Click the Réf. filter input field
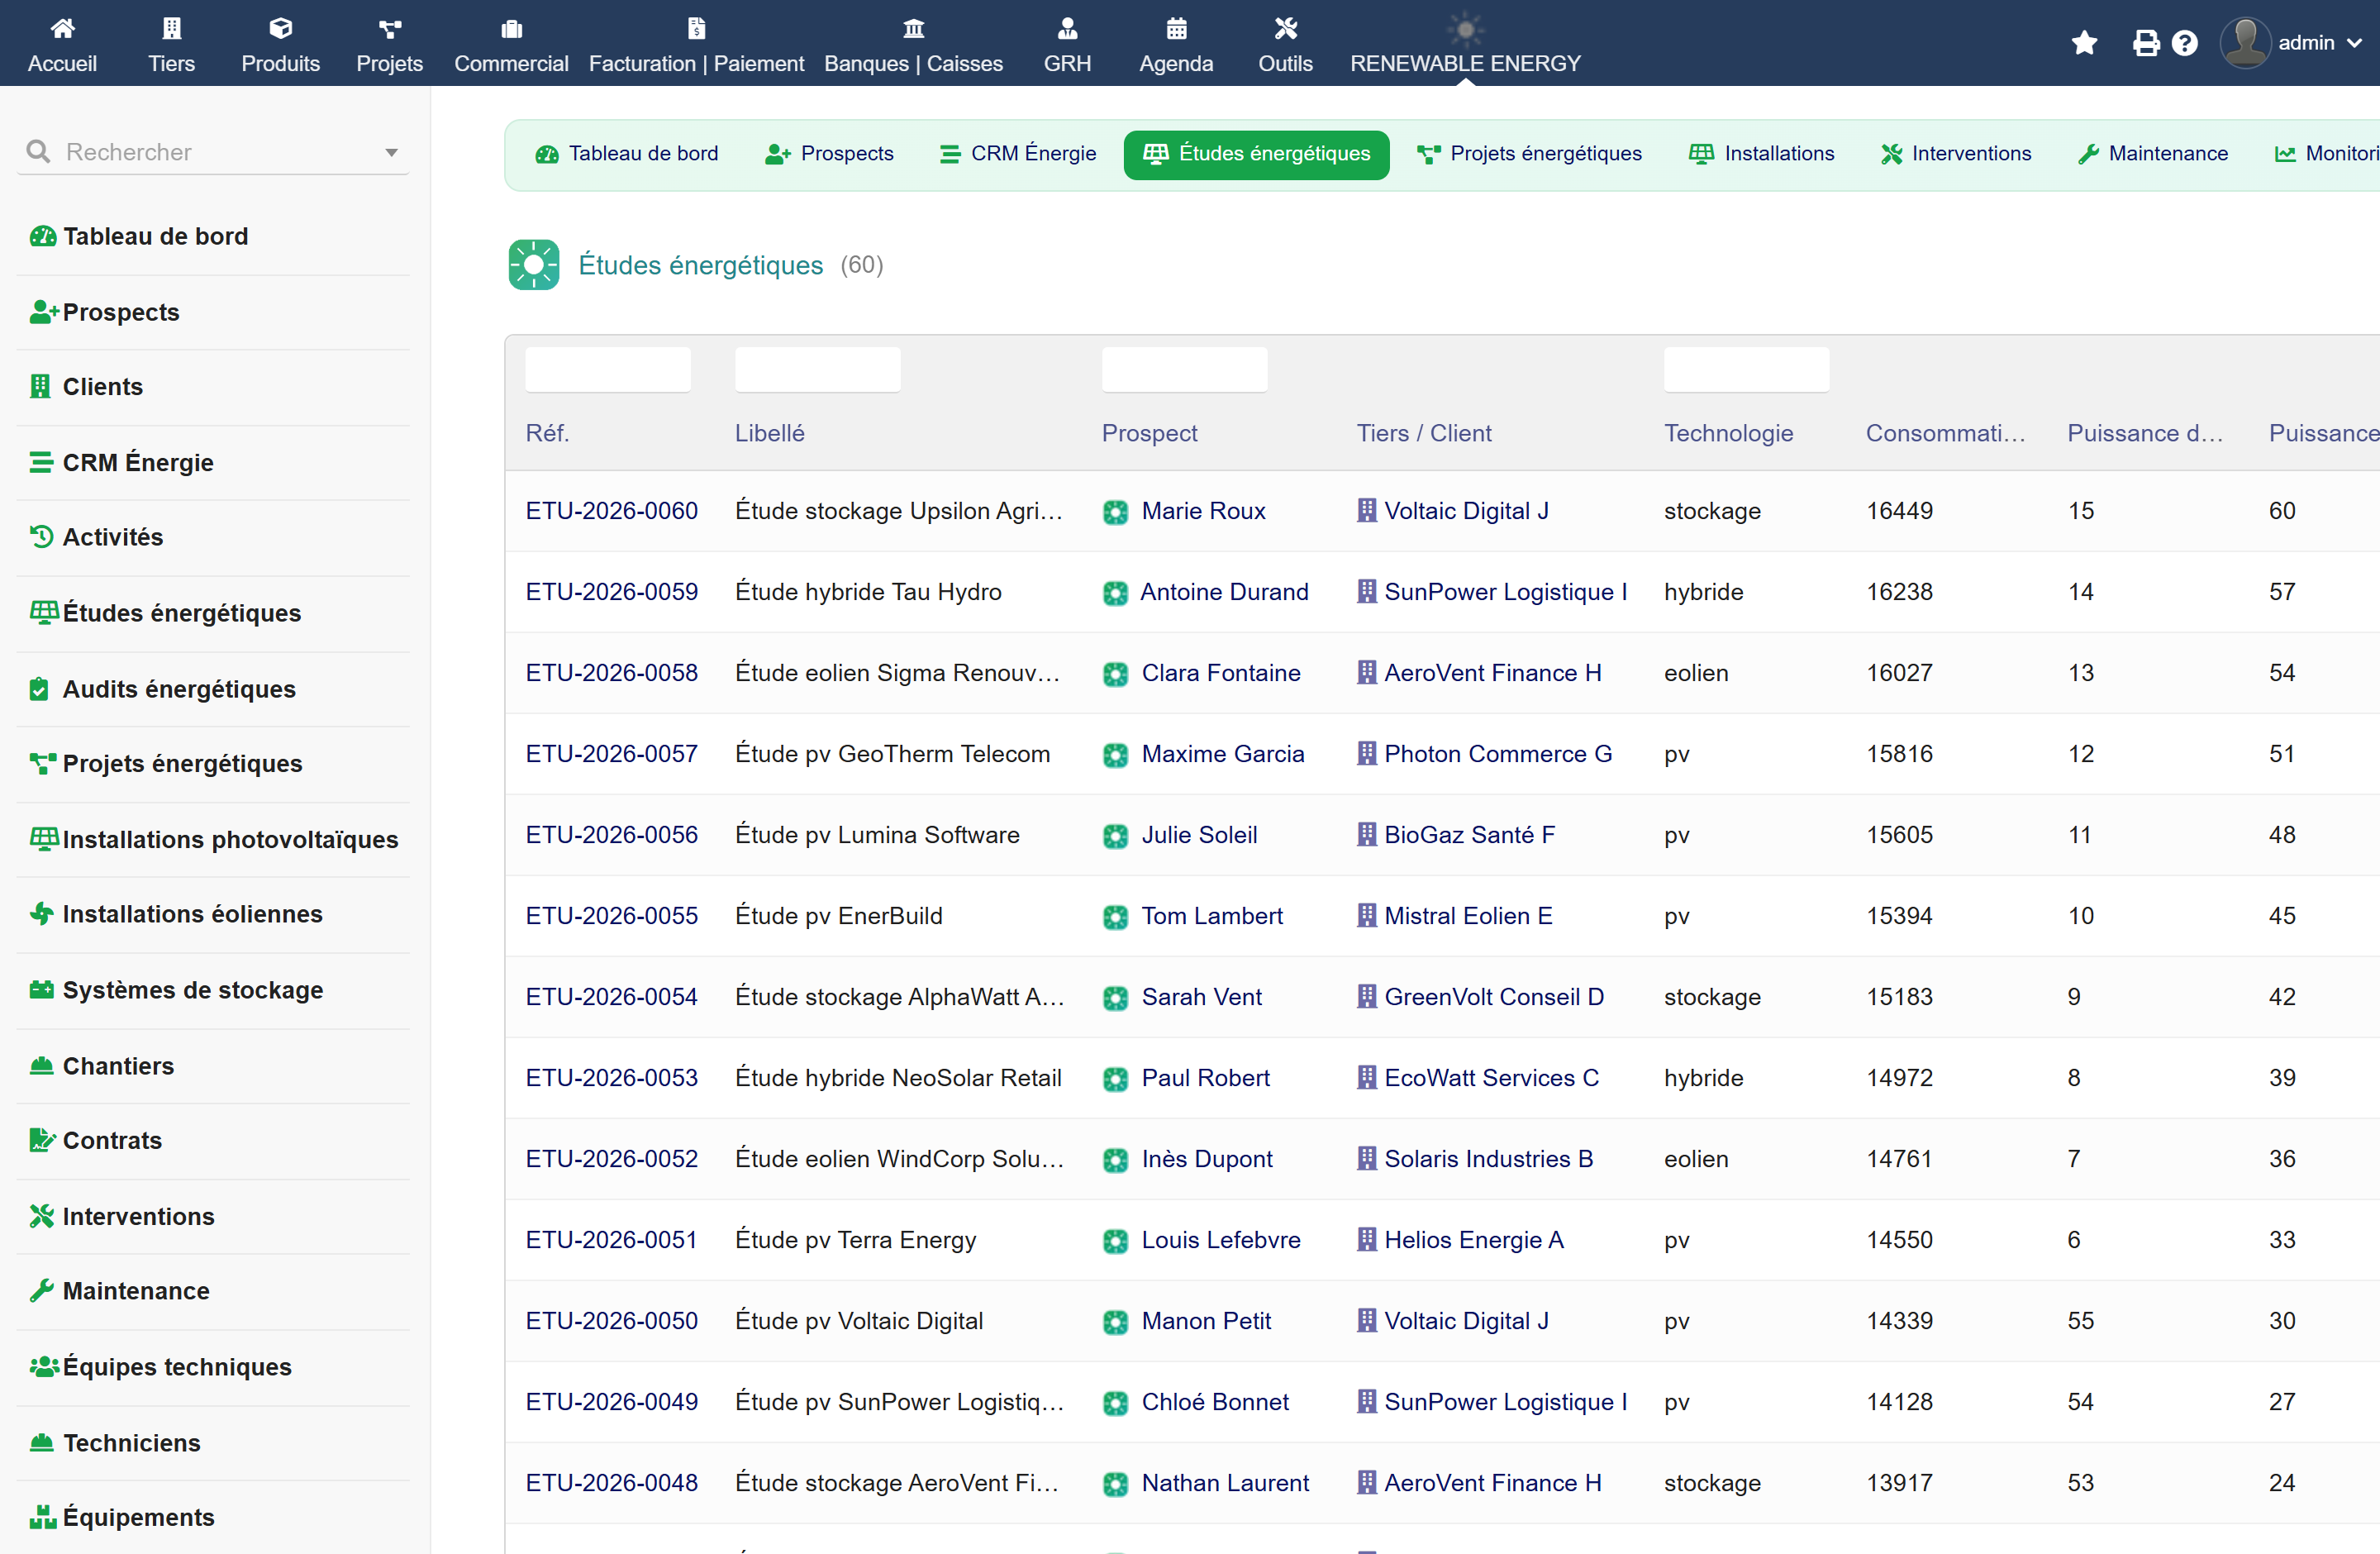 [x=608, y=369]
